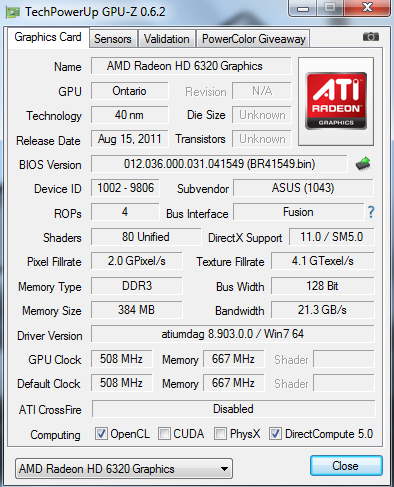Close the window with the red X
Image resolution: width=394 pixels, height=487 pixels.
click(367, 8)
